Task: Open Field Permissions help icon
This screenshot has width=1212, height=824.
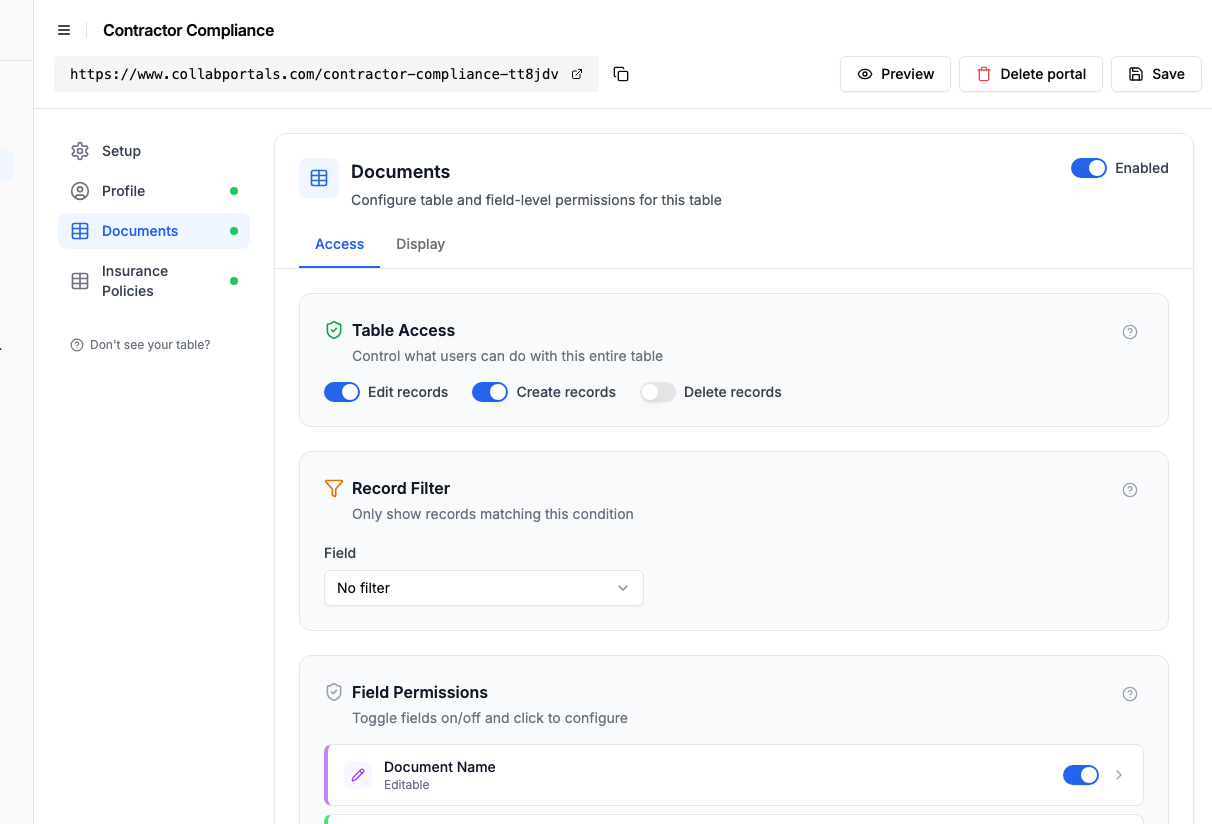Action: click(1130, 694)
